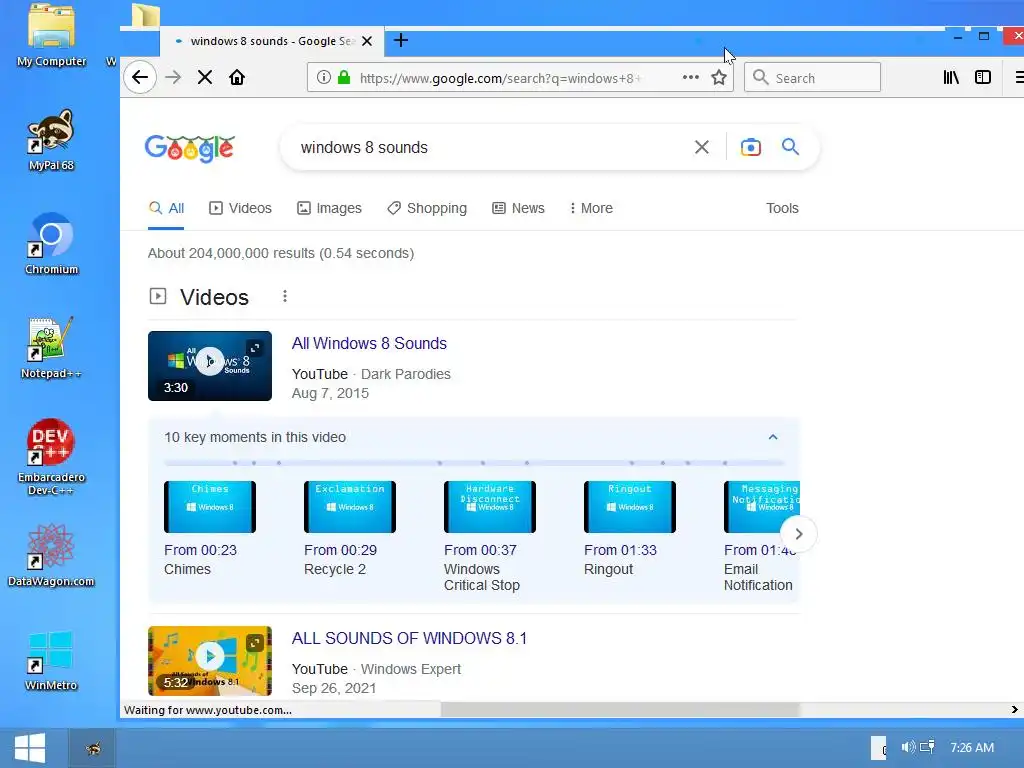Click 'From 00:23' timestamp text
Viewport: 1024px width, 768px height.
tap(200, 551)
